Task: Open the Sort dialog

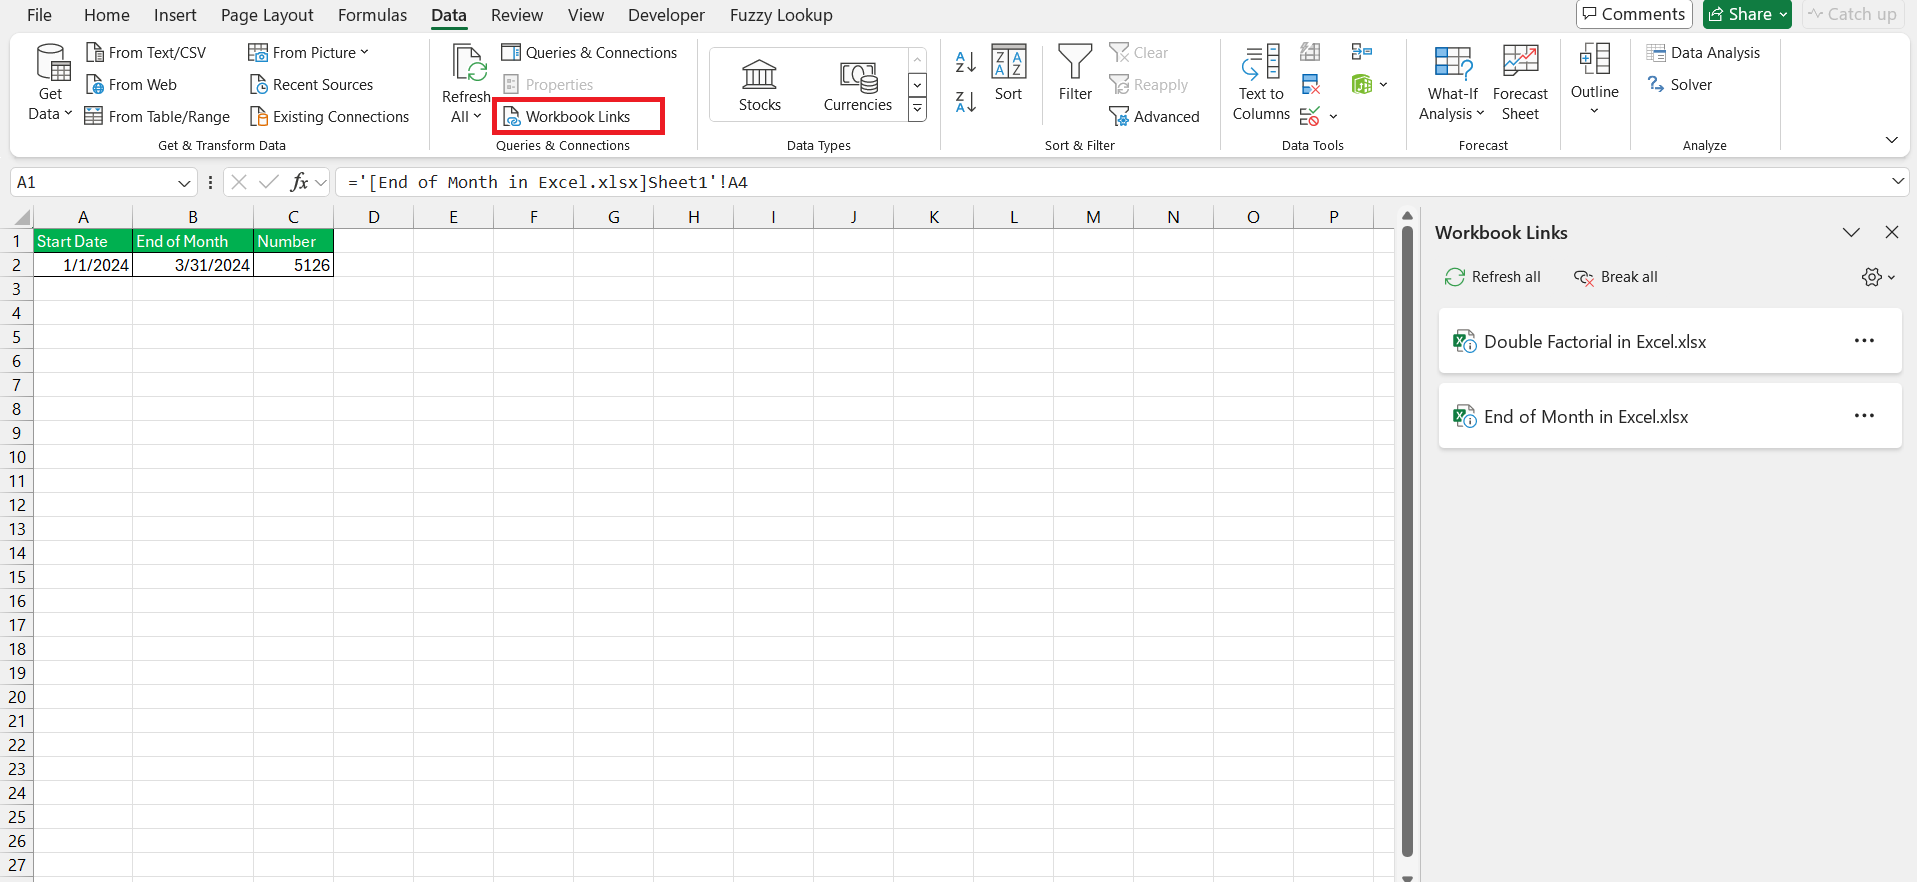Action: click(1008, 73)
